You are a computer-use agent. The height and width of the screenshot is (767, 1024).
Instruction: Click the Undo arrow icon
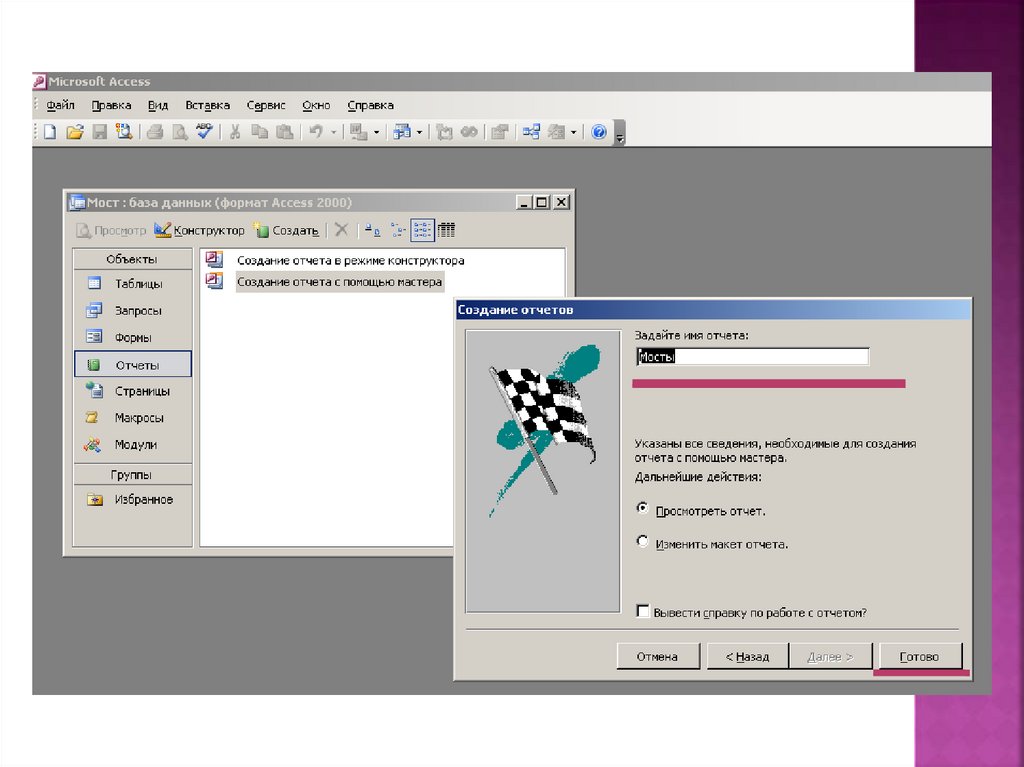point(316,132)
